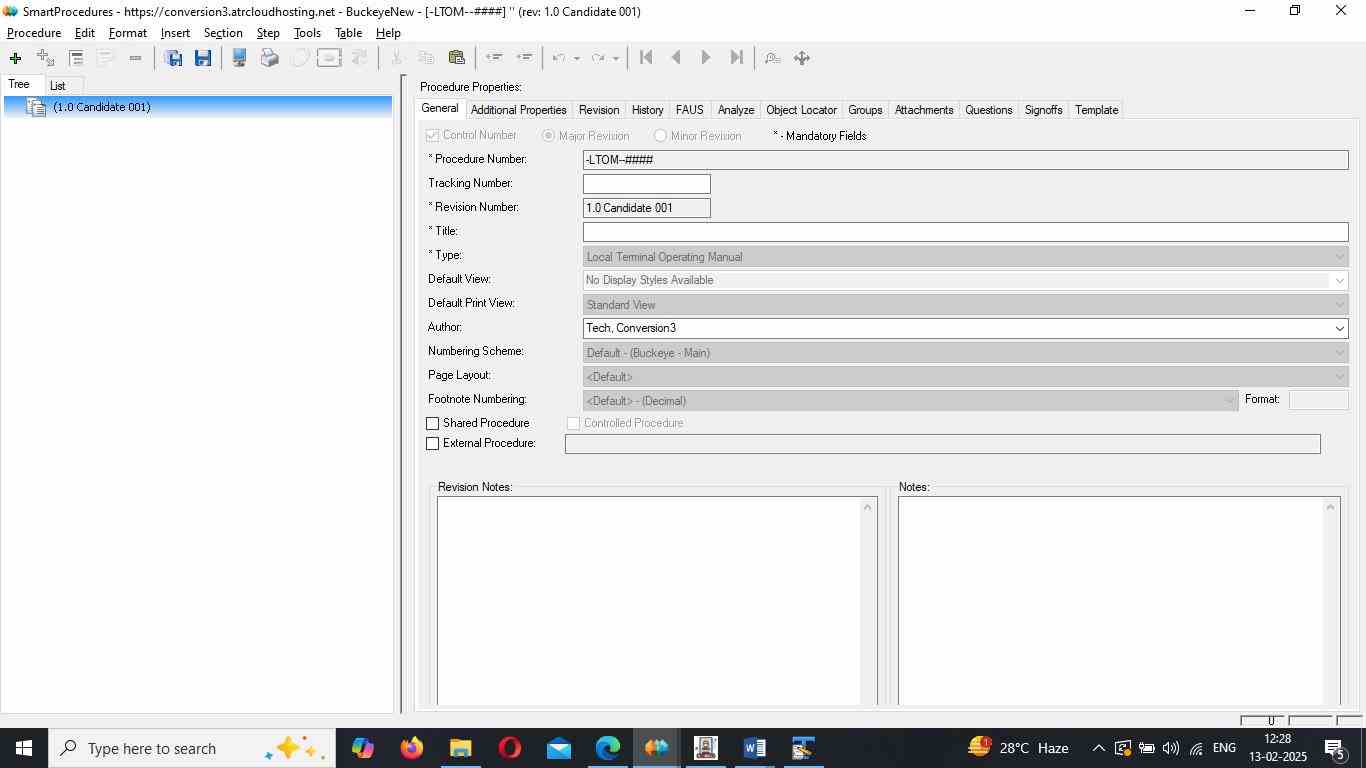Switch to the List tab
1366x768 pixels.
(58, 86)
